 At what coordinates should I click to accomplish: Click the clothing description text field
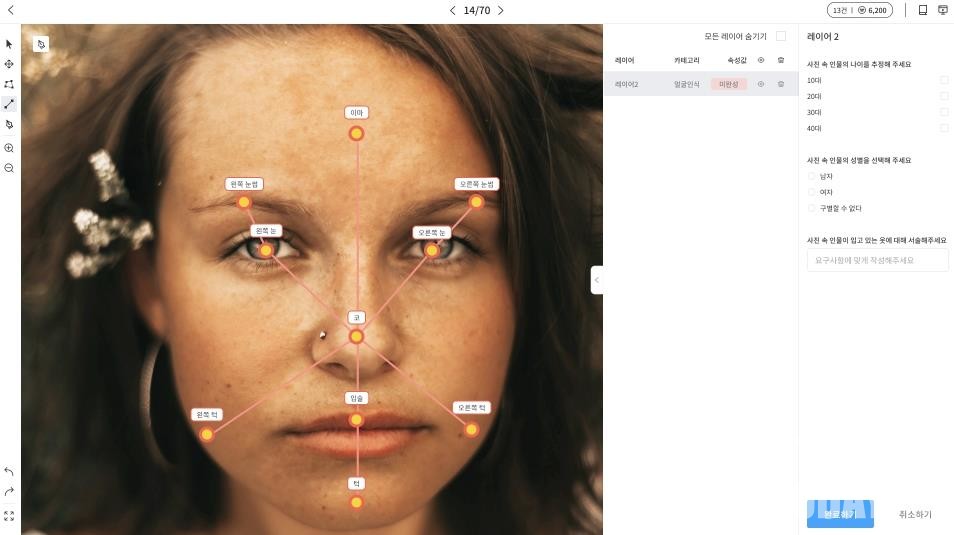[x=877, y=260]
